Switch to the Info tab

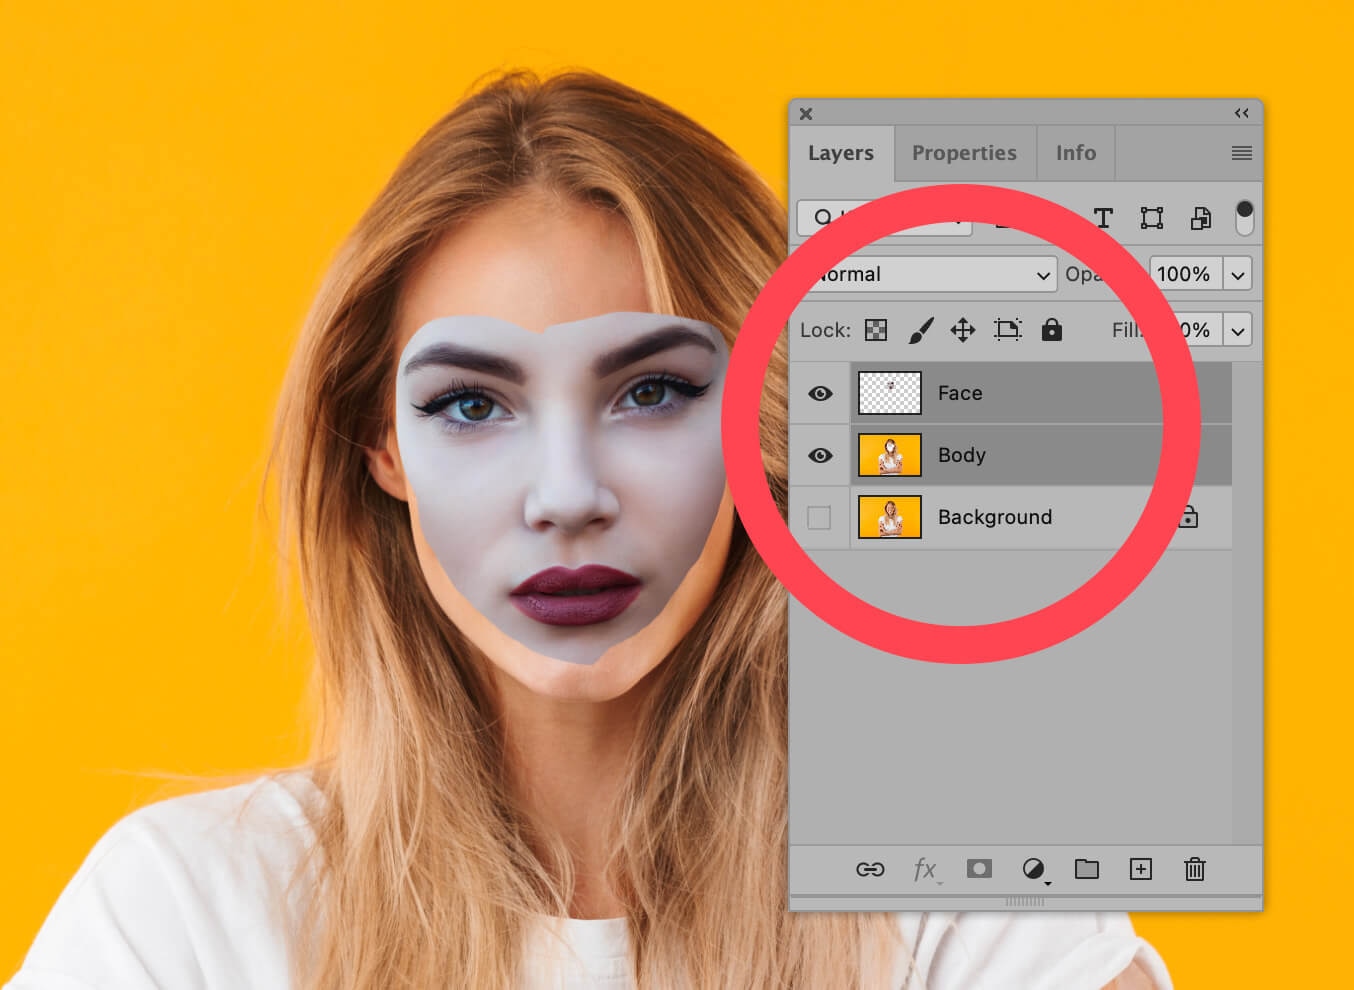coord(1076,153)
